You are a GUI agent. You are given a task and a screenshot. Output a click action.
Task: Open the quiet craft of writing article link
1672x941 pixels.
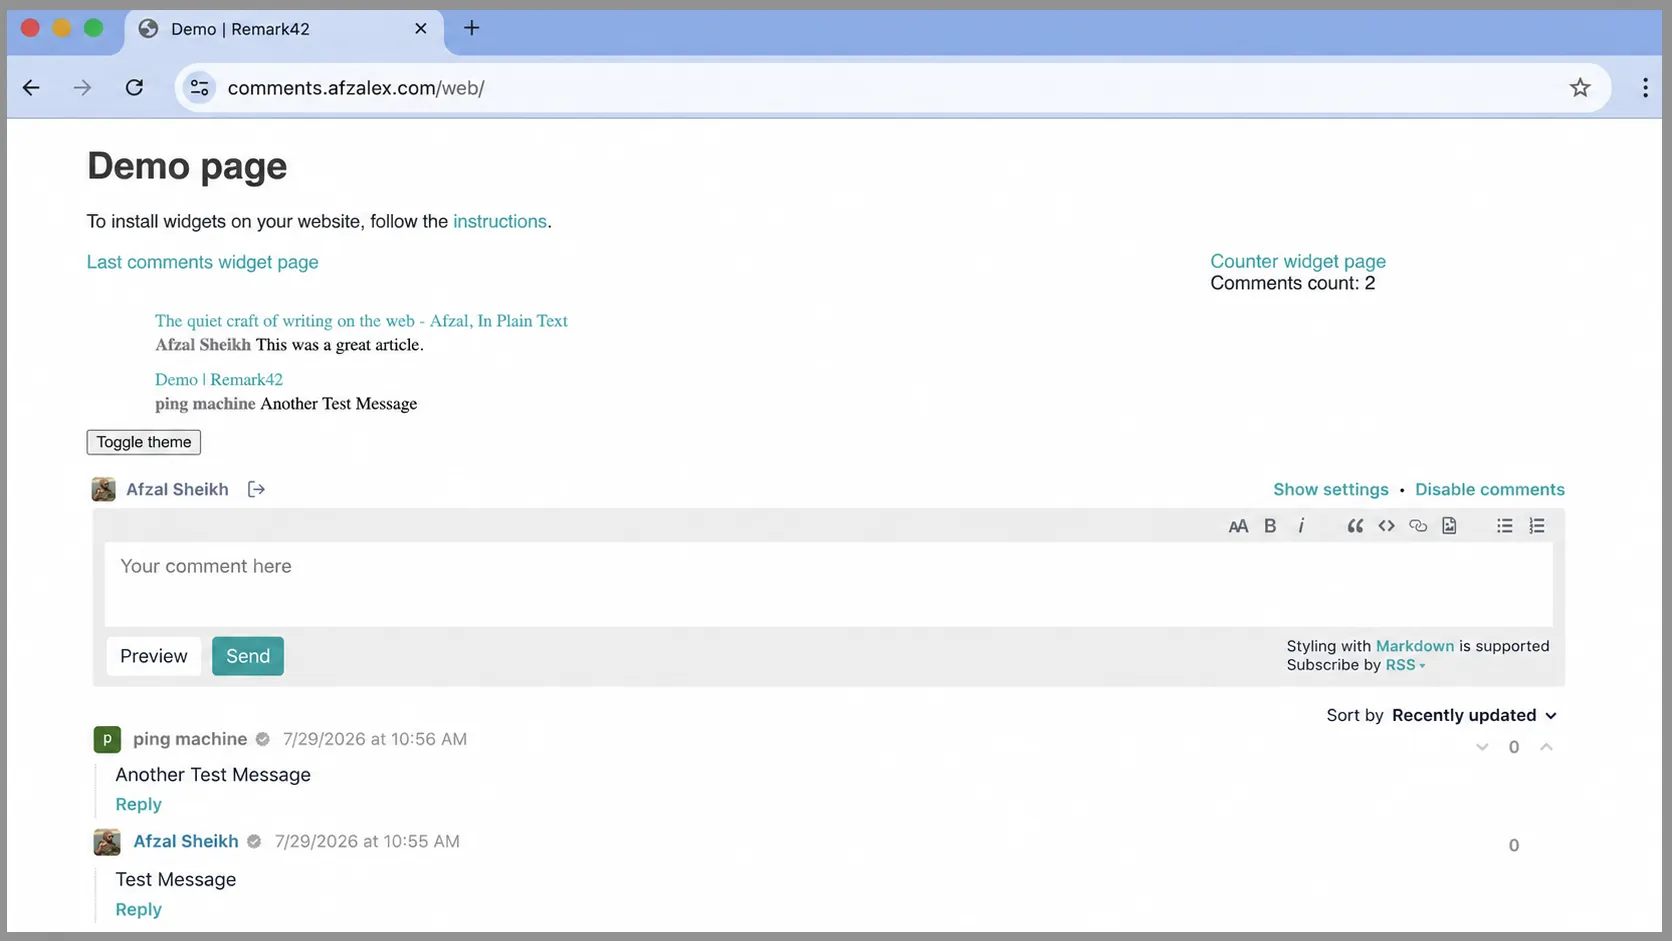[x=361, y=321]
